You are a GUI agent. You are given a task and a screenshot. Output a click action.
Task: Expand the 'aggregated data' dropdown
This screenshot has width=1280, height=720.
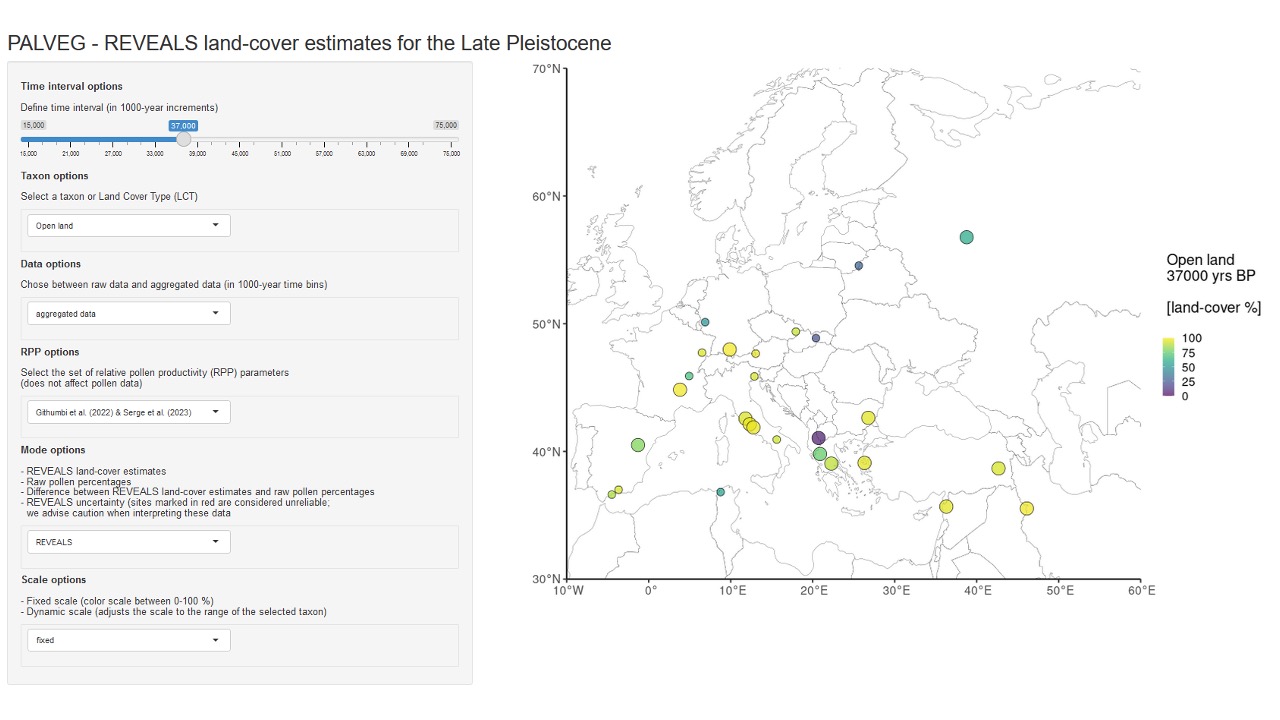pyautogui.click(x=128, y=314)
